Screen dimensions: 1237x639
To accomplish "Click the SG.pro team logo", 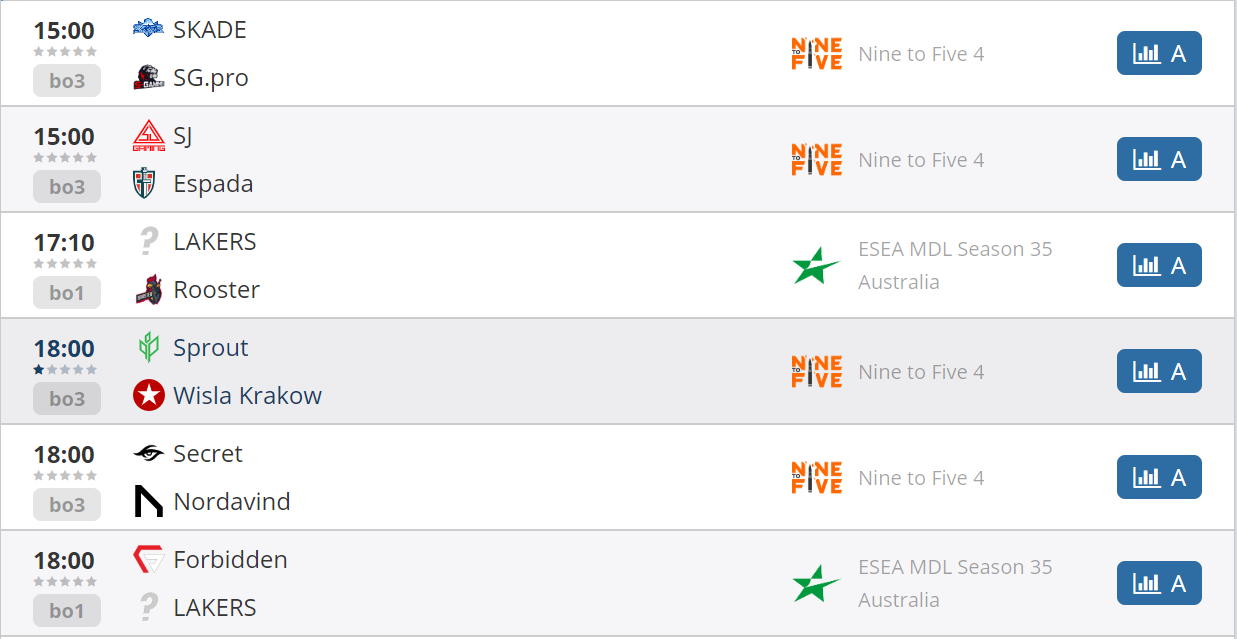I will (148, 78).
